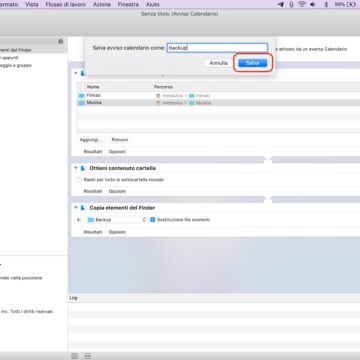Click Risultati under Copia elementi del Finder
The height and width of the screenshot is (360, 360).
(x=93, y=232)
